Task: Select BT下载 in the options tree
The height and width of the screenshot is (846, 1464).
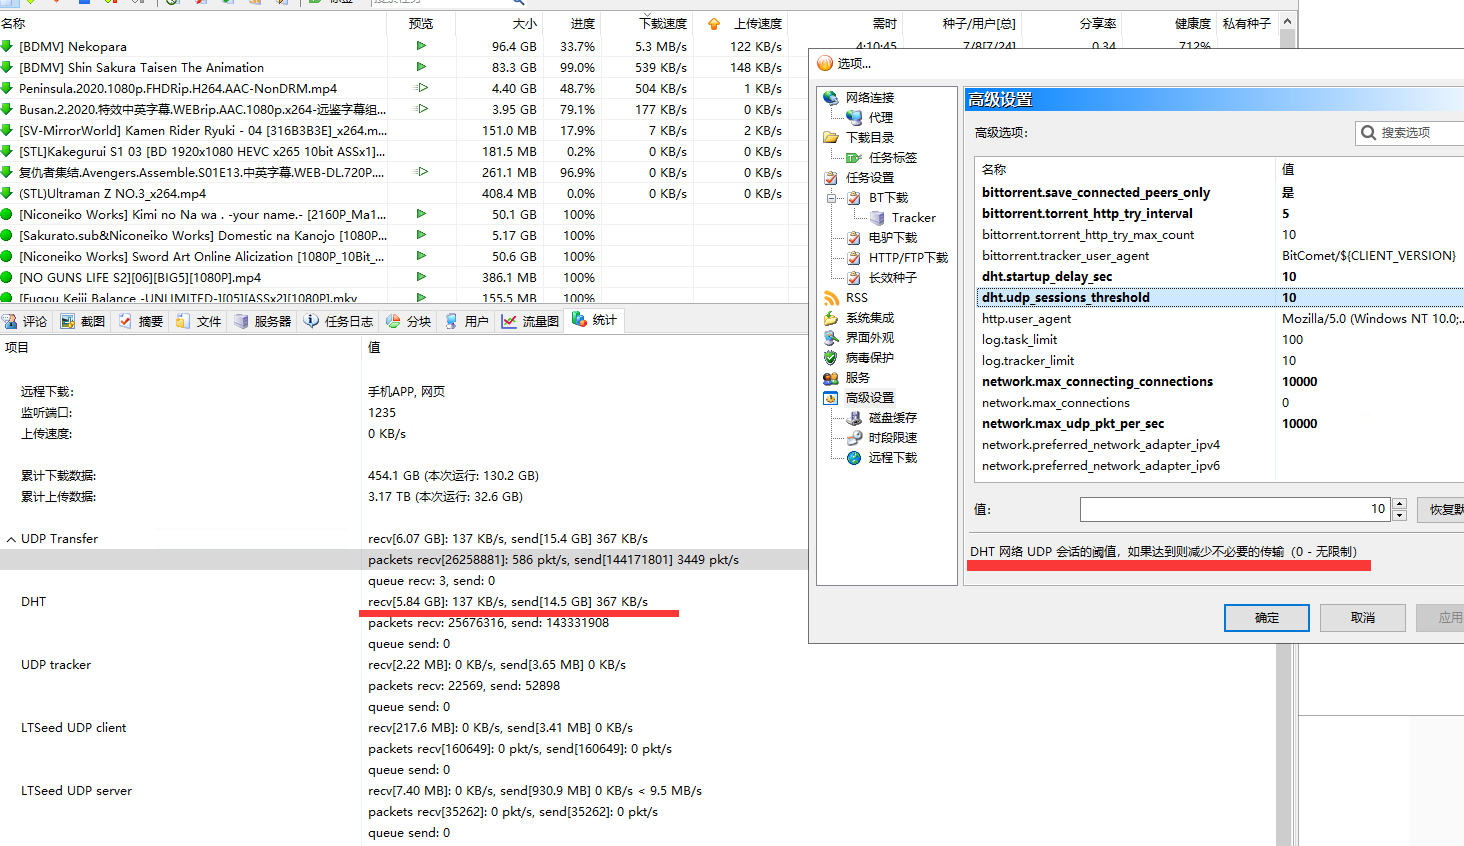Action: click(x=888, y=197)
